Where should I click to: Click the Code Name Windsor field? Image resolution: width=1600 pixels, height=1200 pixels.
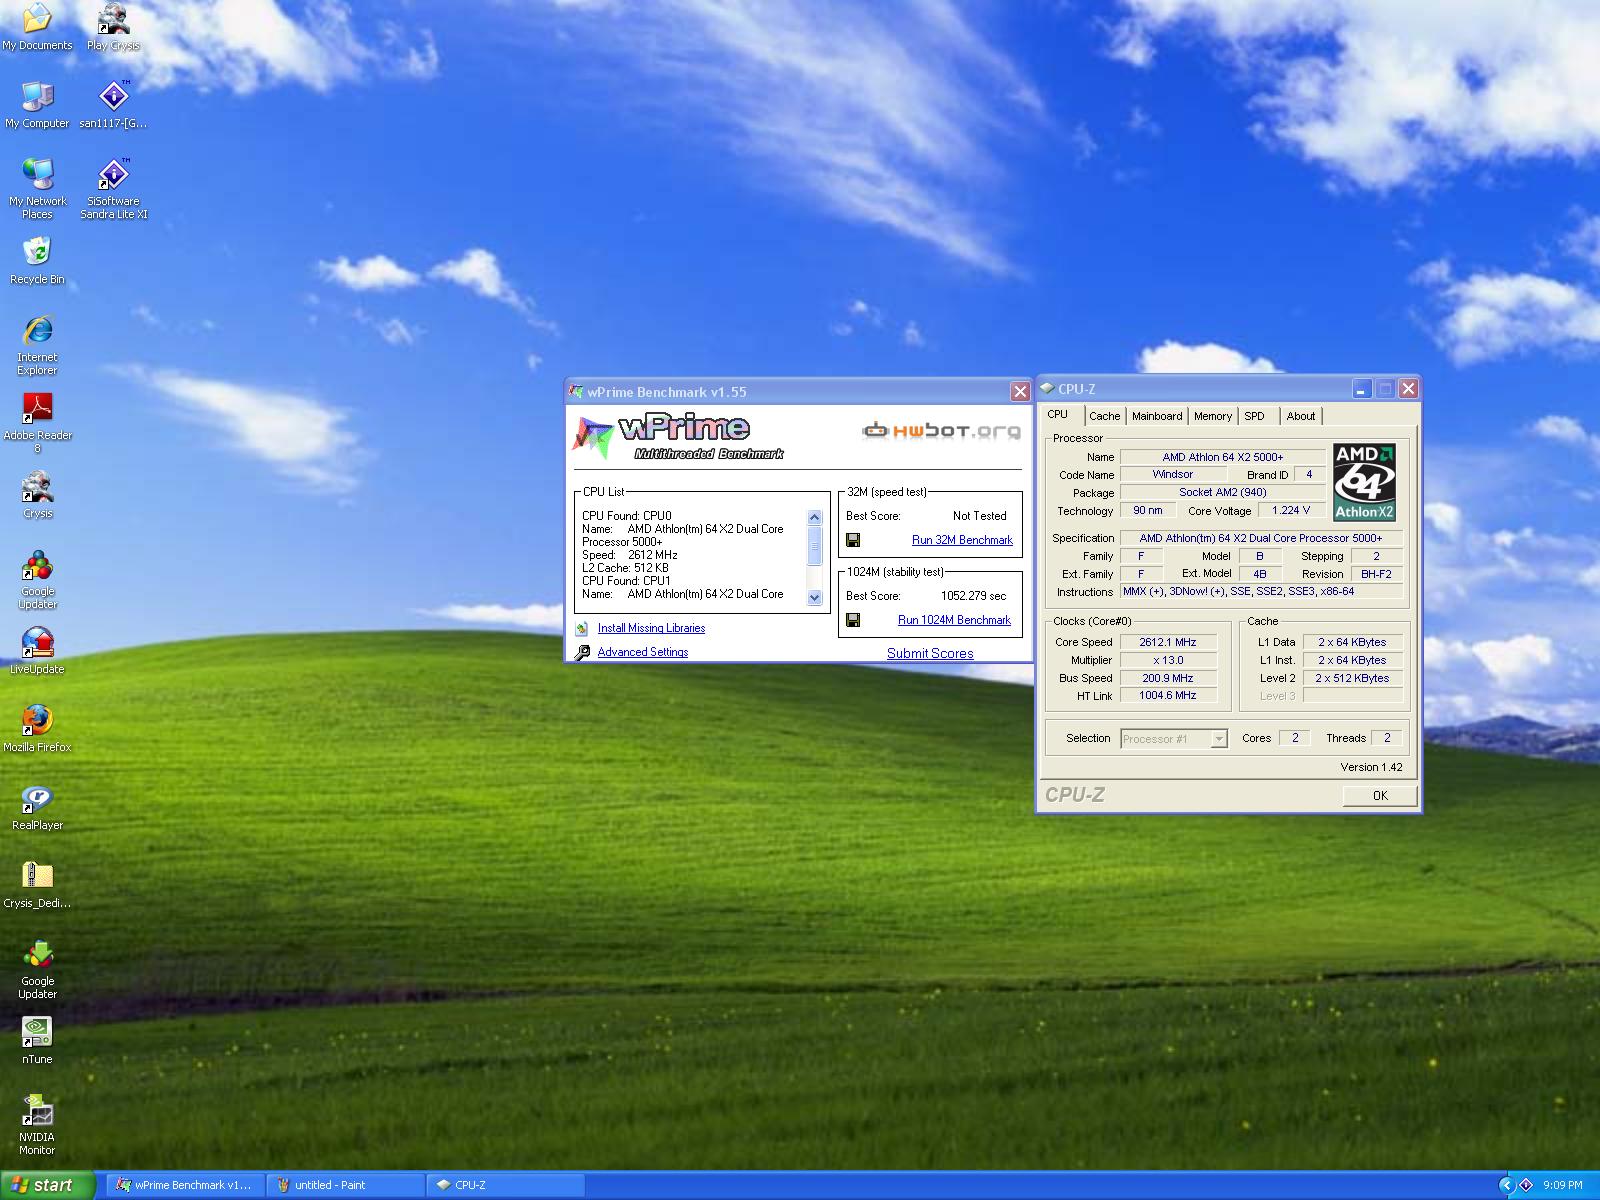click(1172, 474)
